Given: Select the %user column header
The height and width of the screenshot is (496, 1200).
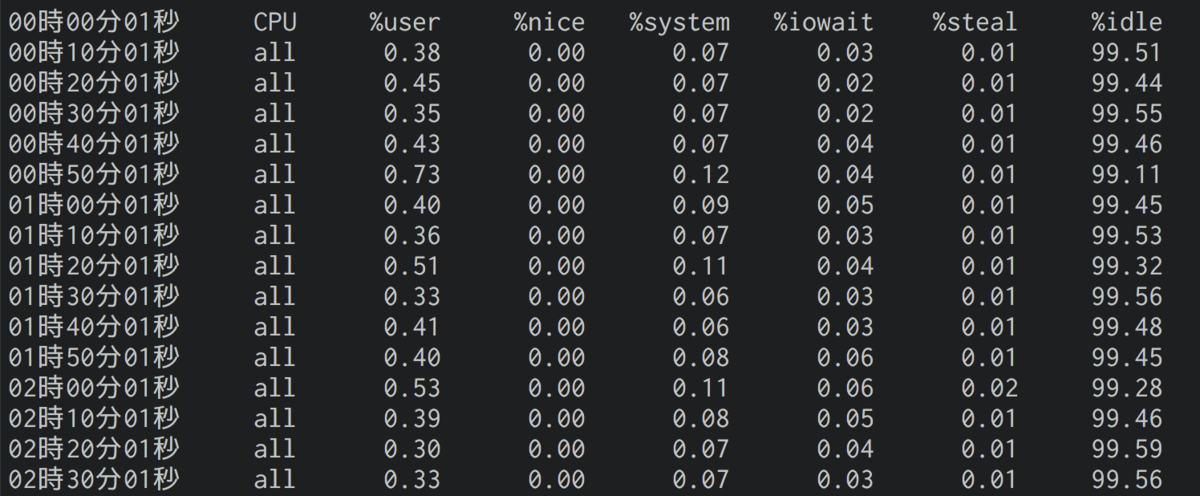Looking at the screenshot, I should (x=405, y=22).
